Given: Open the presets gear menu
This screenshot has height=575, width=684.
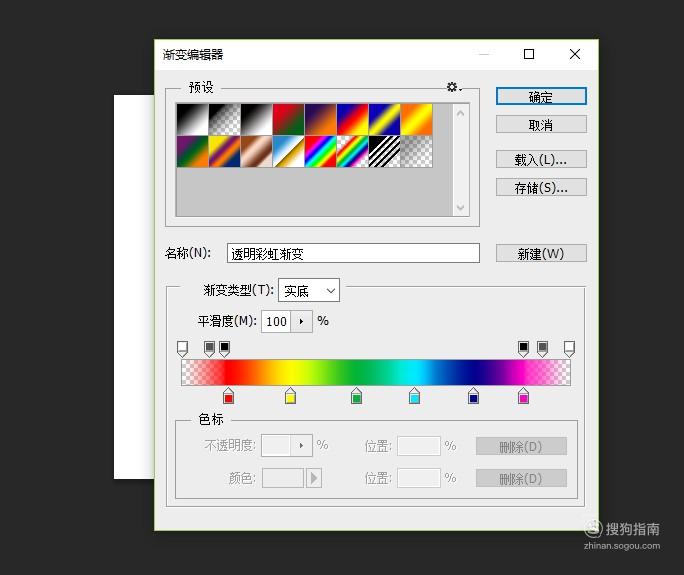Looking at the screenshot, I should click(453, 87).
